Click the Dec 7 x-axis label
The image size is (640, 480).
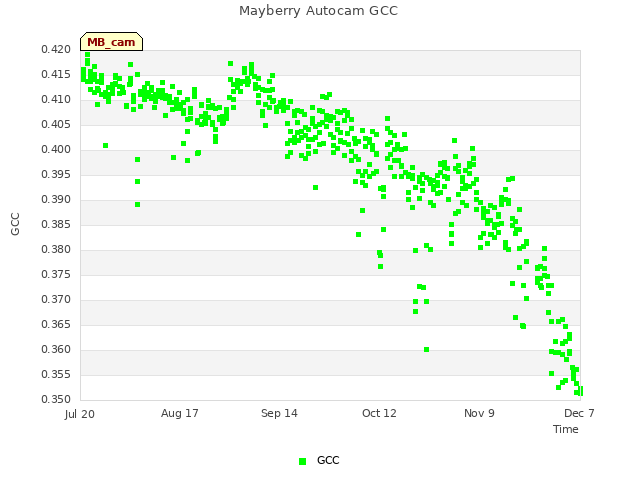579,413
